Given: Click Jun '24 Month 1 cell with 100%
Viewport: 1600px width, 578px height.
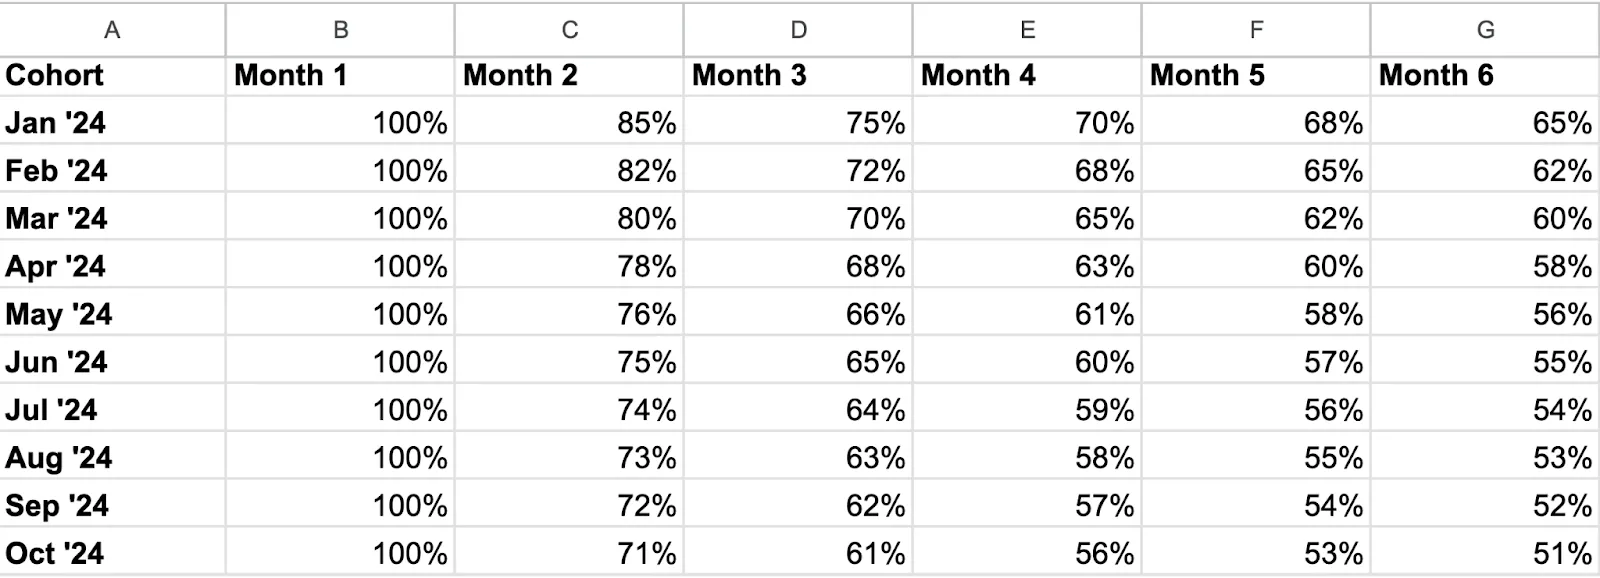Looking at the screenshot, I should [340, 362].
